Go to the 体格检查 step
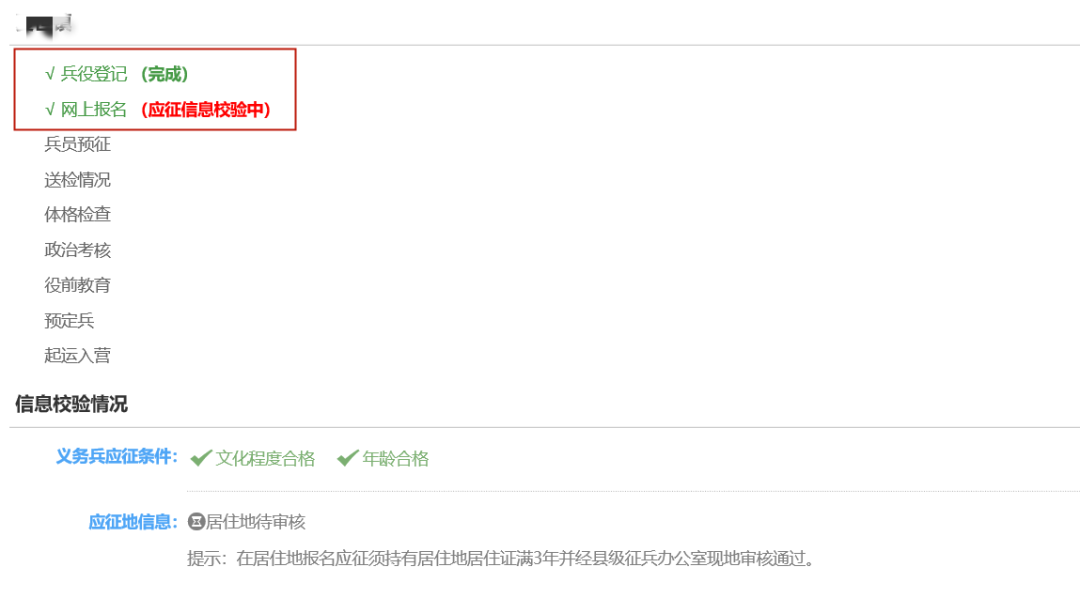Image resolution: width=1080 pixels, height=598 pixels. (77, 215)
